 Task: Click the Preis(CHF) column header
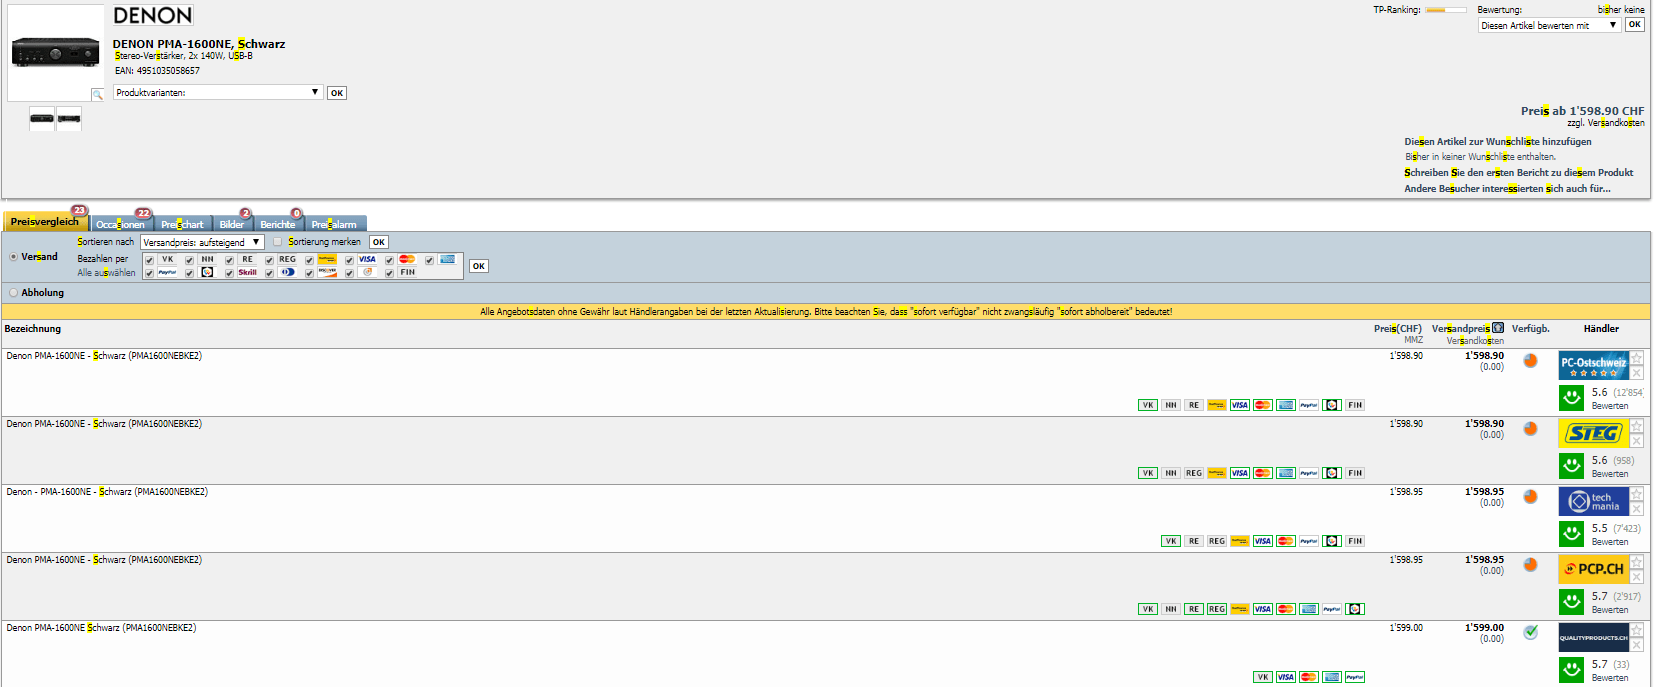tap(1398, 329)
